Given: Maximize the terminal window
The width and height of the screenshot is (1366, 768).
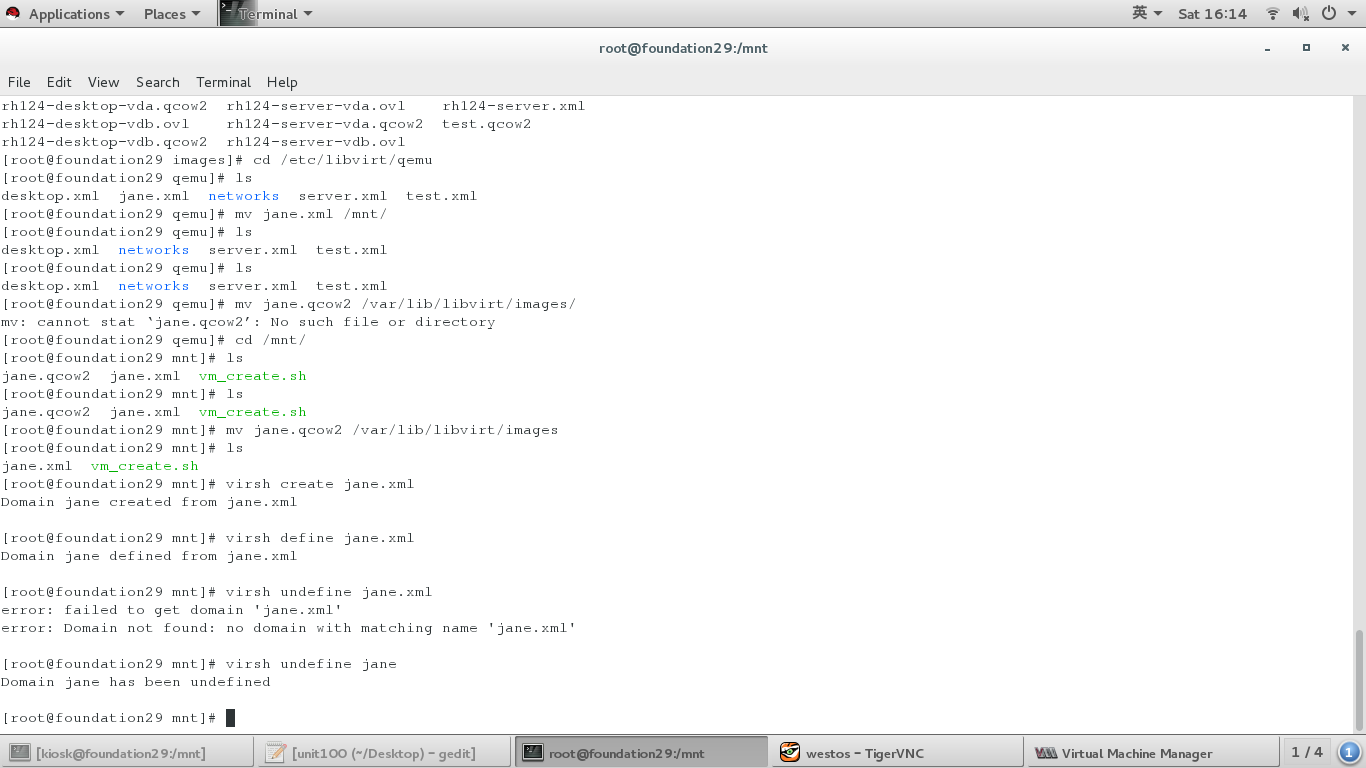Looking at the screenshot, I should tap(1306, 48).
